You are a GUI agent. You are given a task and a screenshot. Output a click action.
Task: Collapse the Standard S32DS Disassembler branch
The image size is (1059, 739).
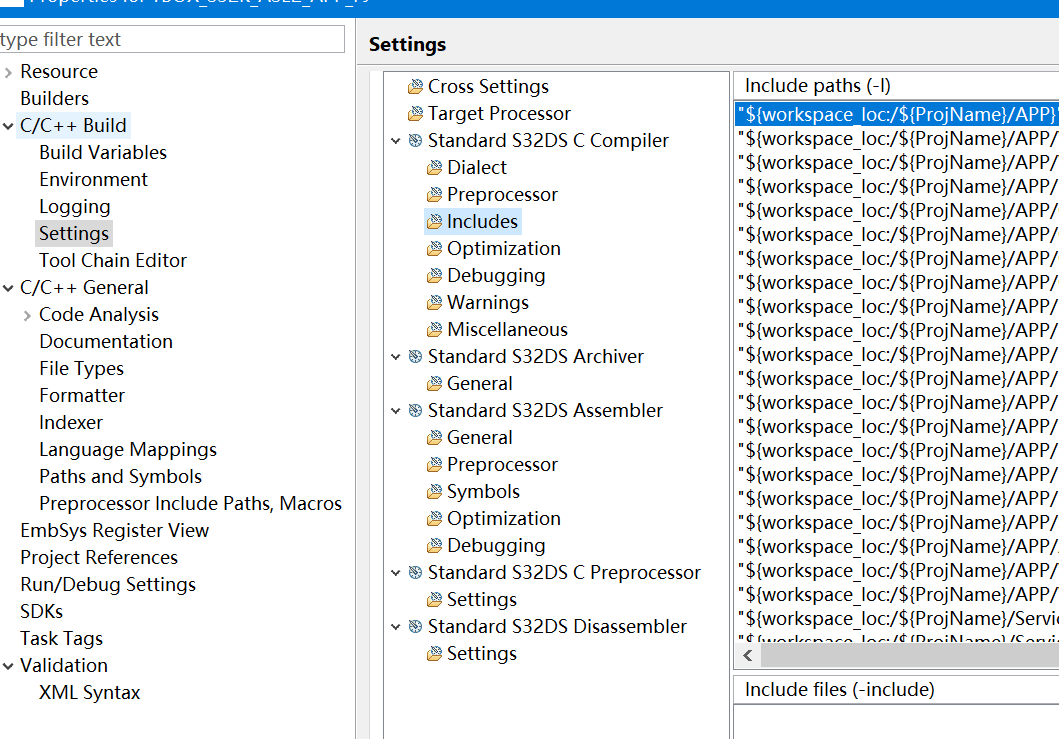[x=396, y=627]
